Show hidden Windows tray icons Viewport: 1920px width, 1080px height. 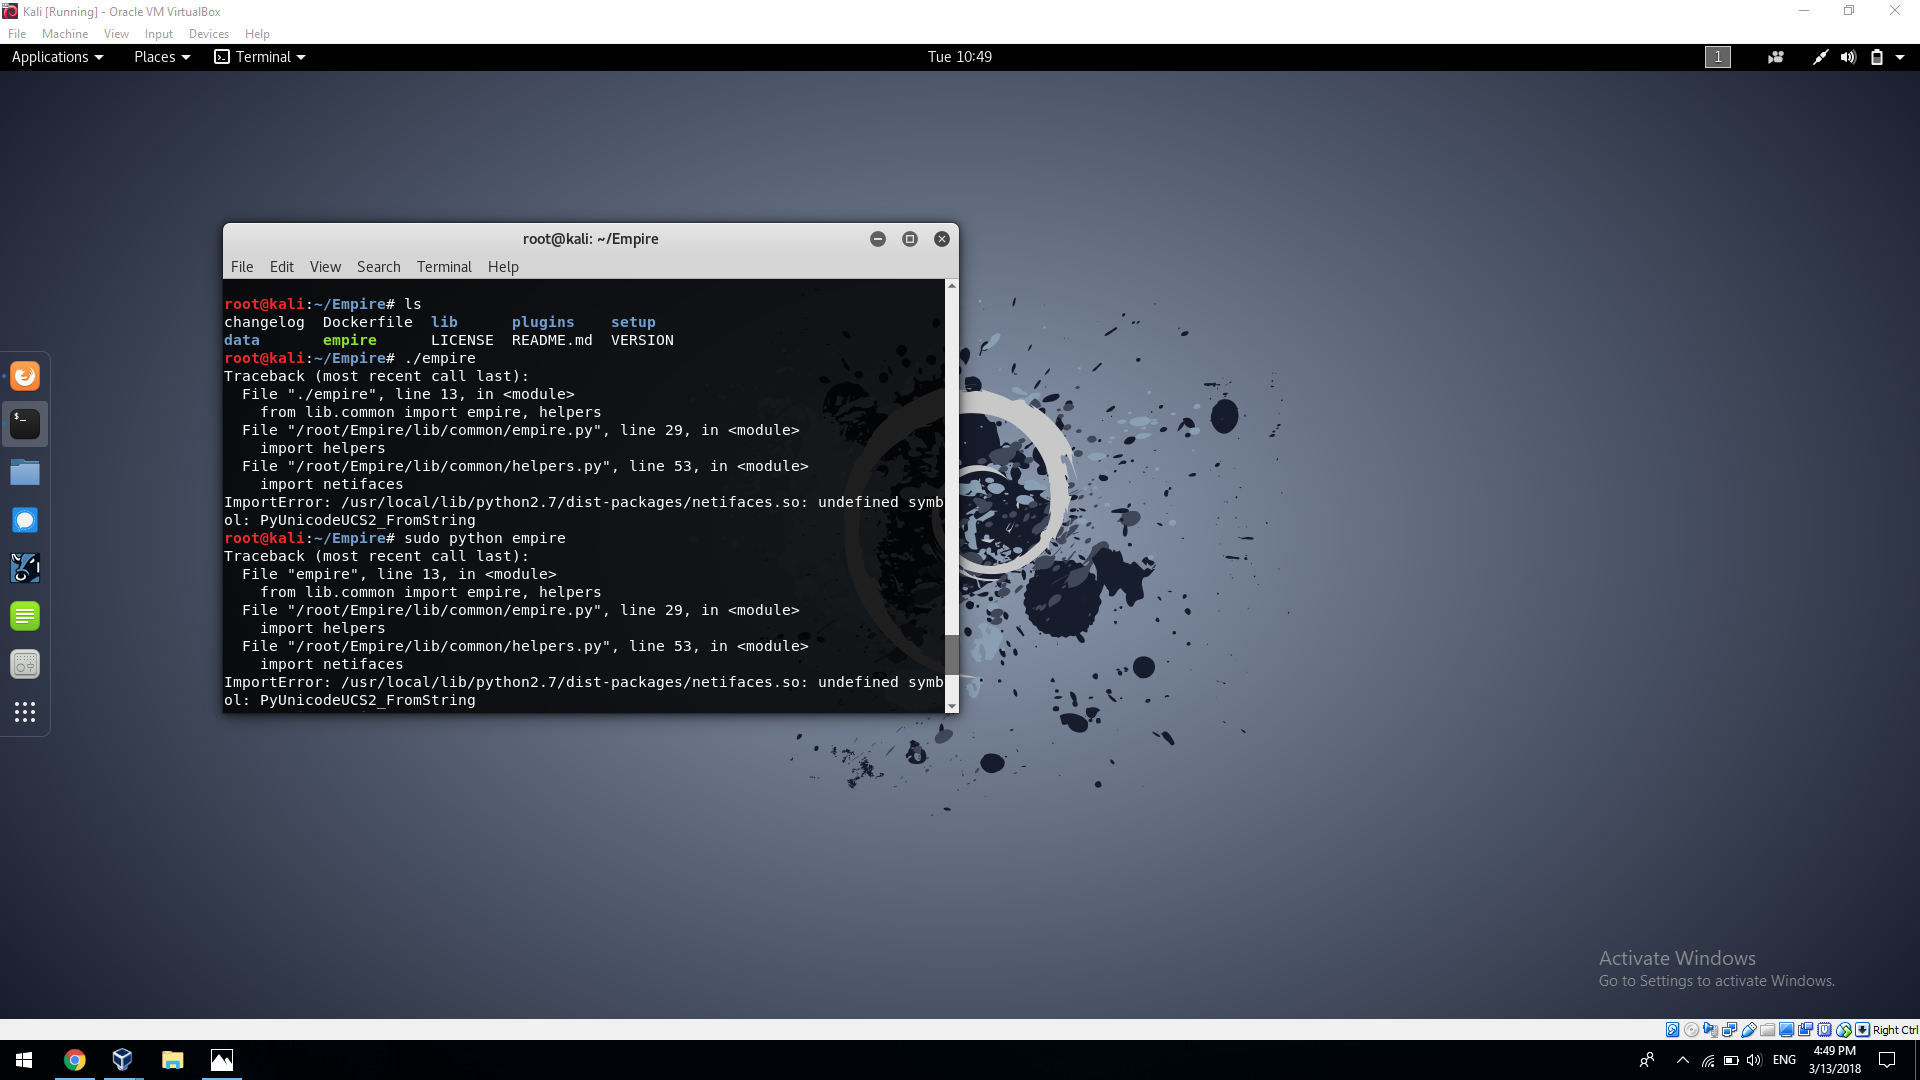click(x=1682, y=1060)
